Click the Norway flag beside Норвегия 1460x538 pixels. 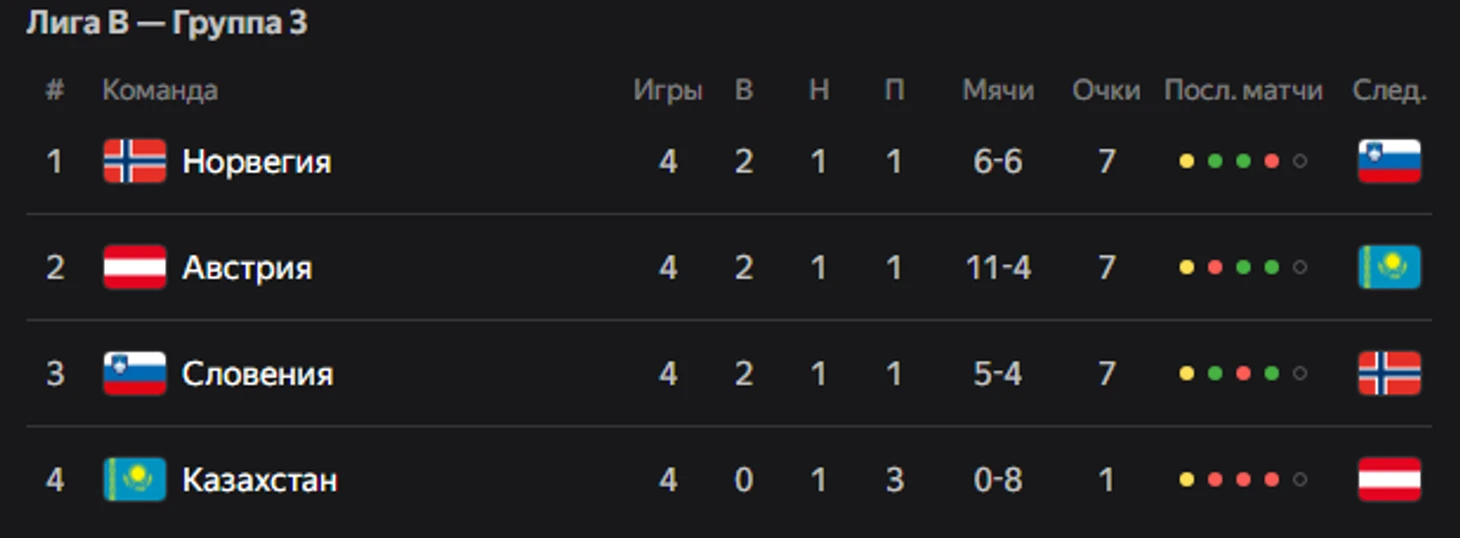(134, 161)
